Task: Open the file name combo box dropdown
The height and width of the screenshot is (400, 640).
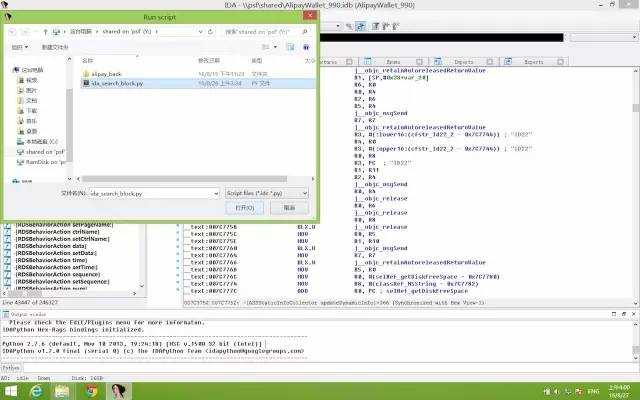Action: click(216, 193)
